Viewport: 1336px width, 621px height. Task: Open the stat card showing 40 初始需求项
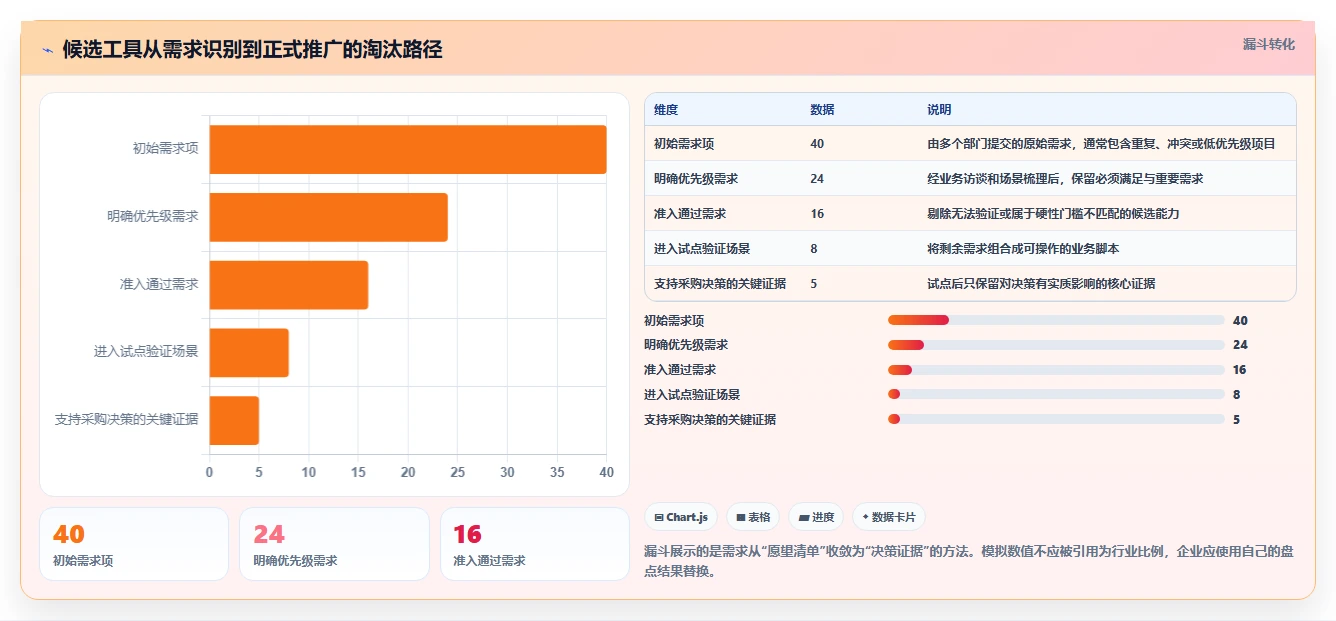tap(134, 544)
